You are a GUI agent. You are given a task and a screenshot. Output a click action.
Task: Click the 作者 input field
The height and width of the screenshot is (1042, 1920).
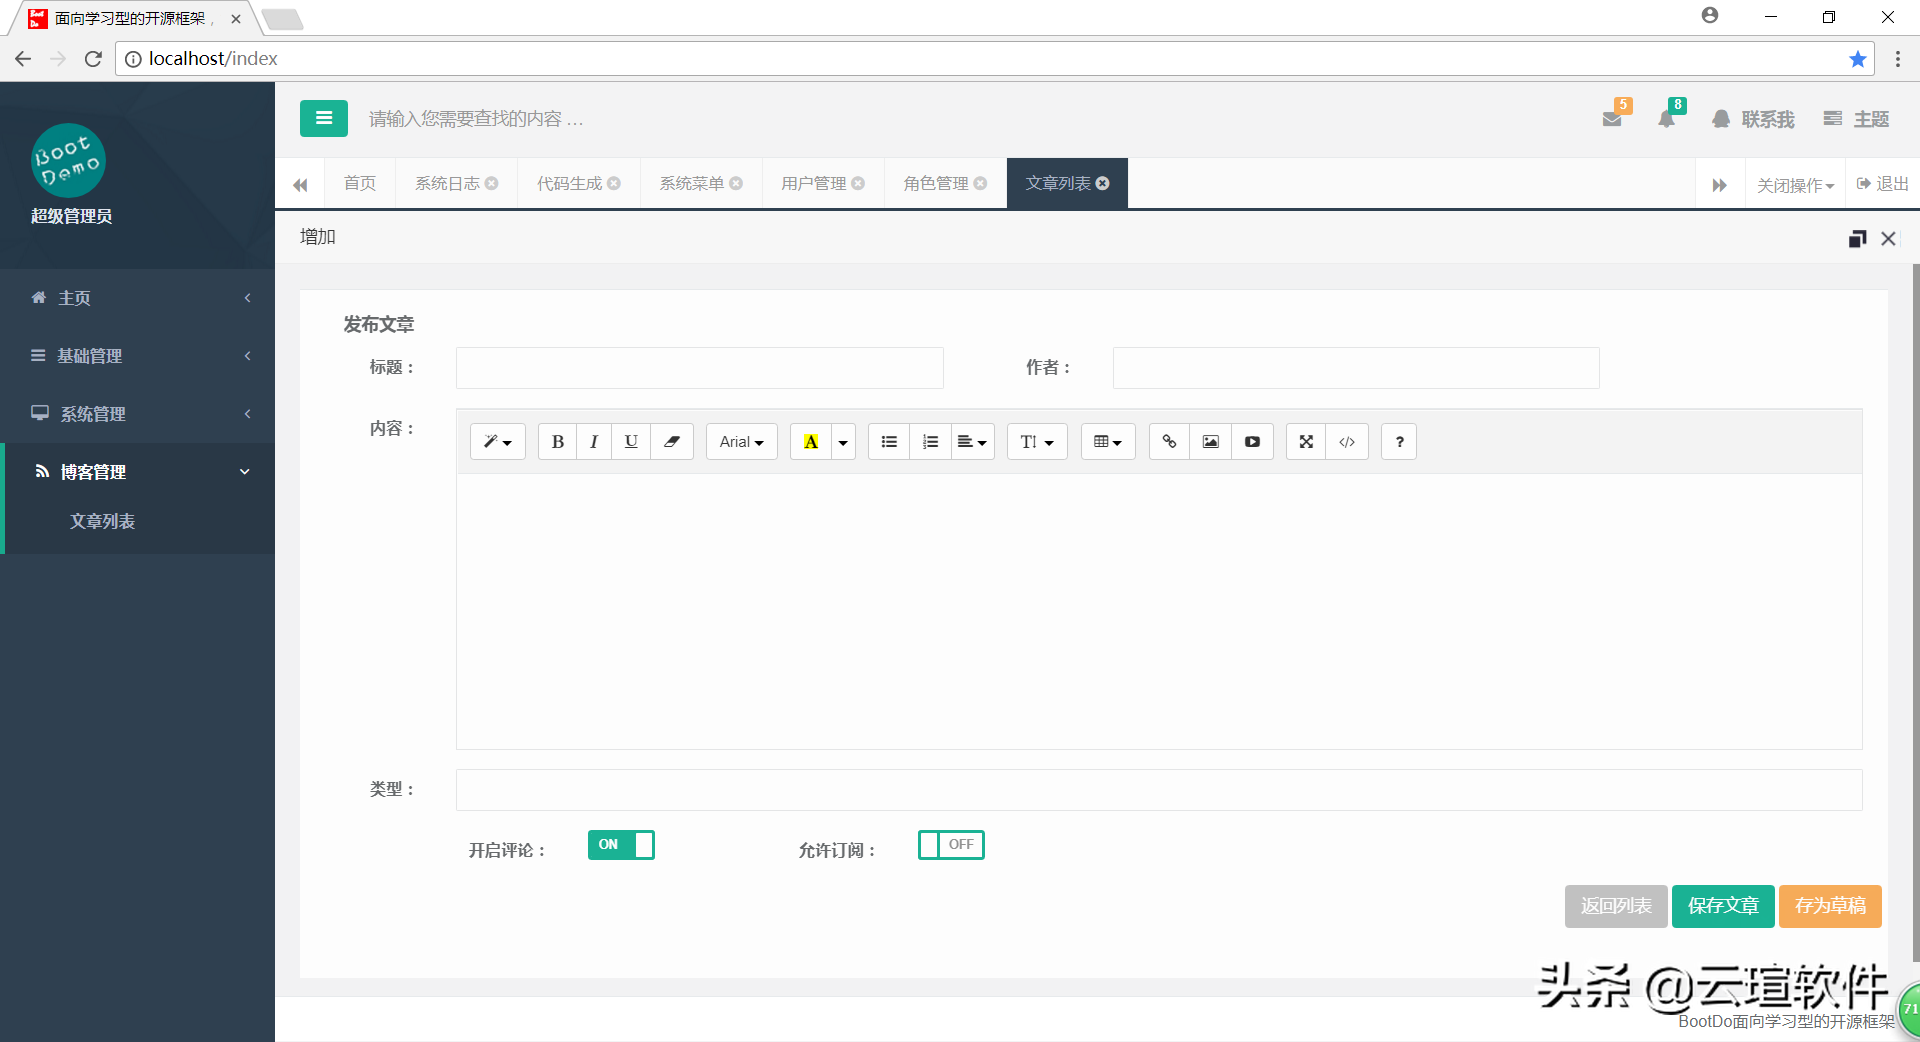tap(1356, 368)
